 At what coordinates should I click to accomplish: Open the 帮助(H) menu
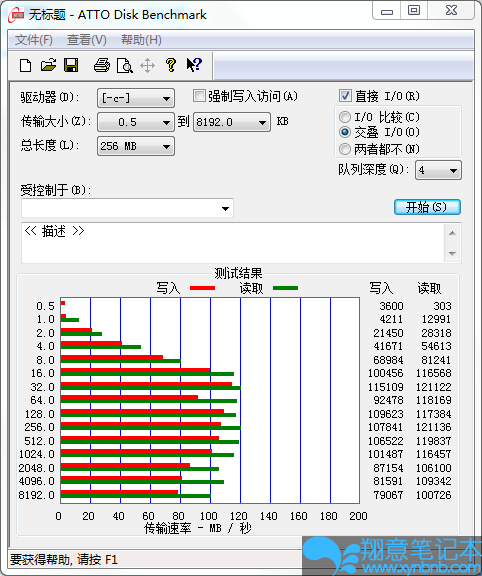(x=141, y=40)
